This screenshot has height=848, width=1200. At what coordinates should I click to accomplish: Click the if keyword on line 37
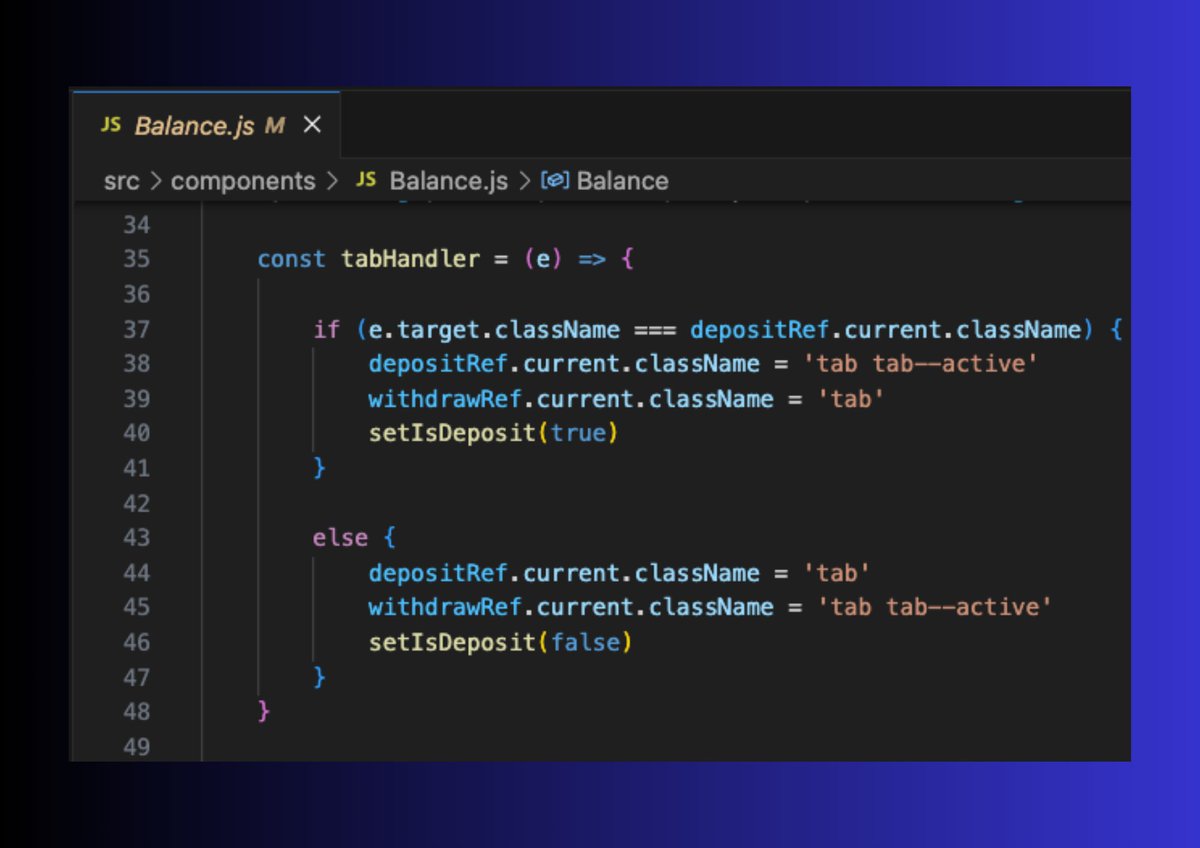coord(327,329)
